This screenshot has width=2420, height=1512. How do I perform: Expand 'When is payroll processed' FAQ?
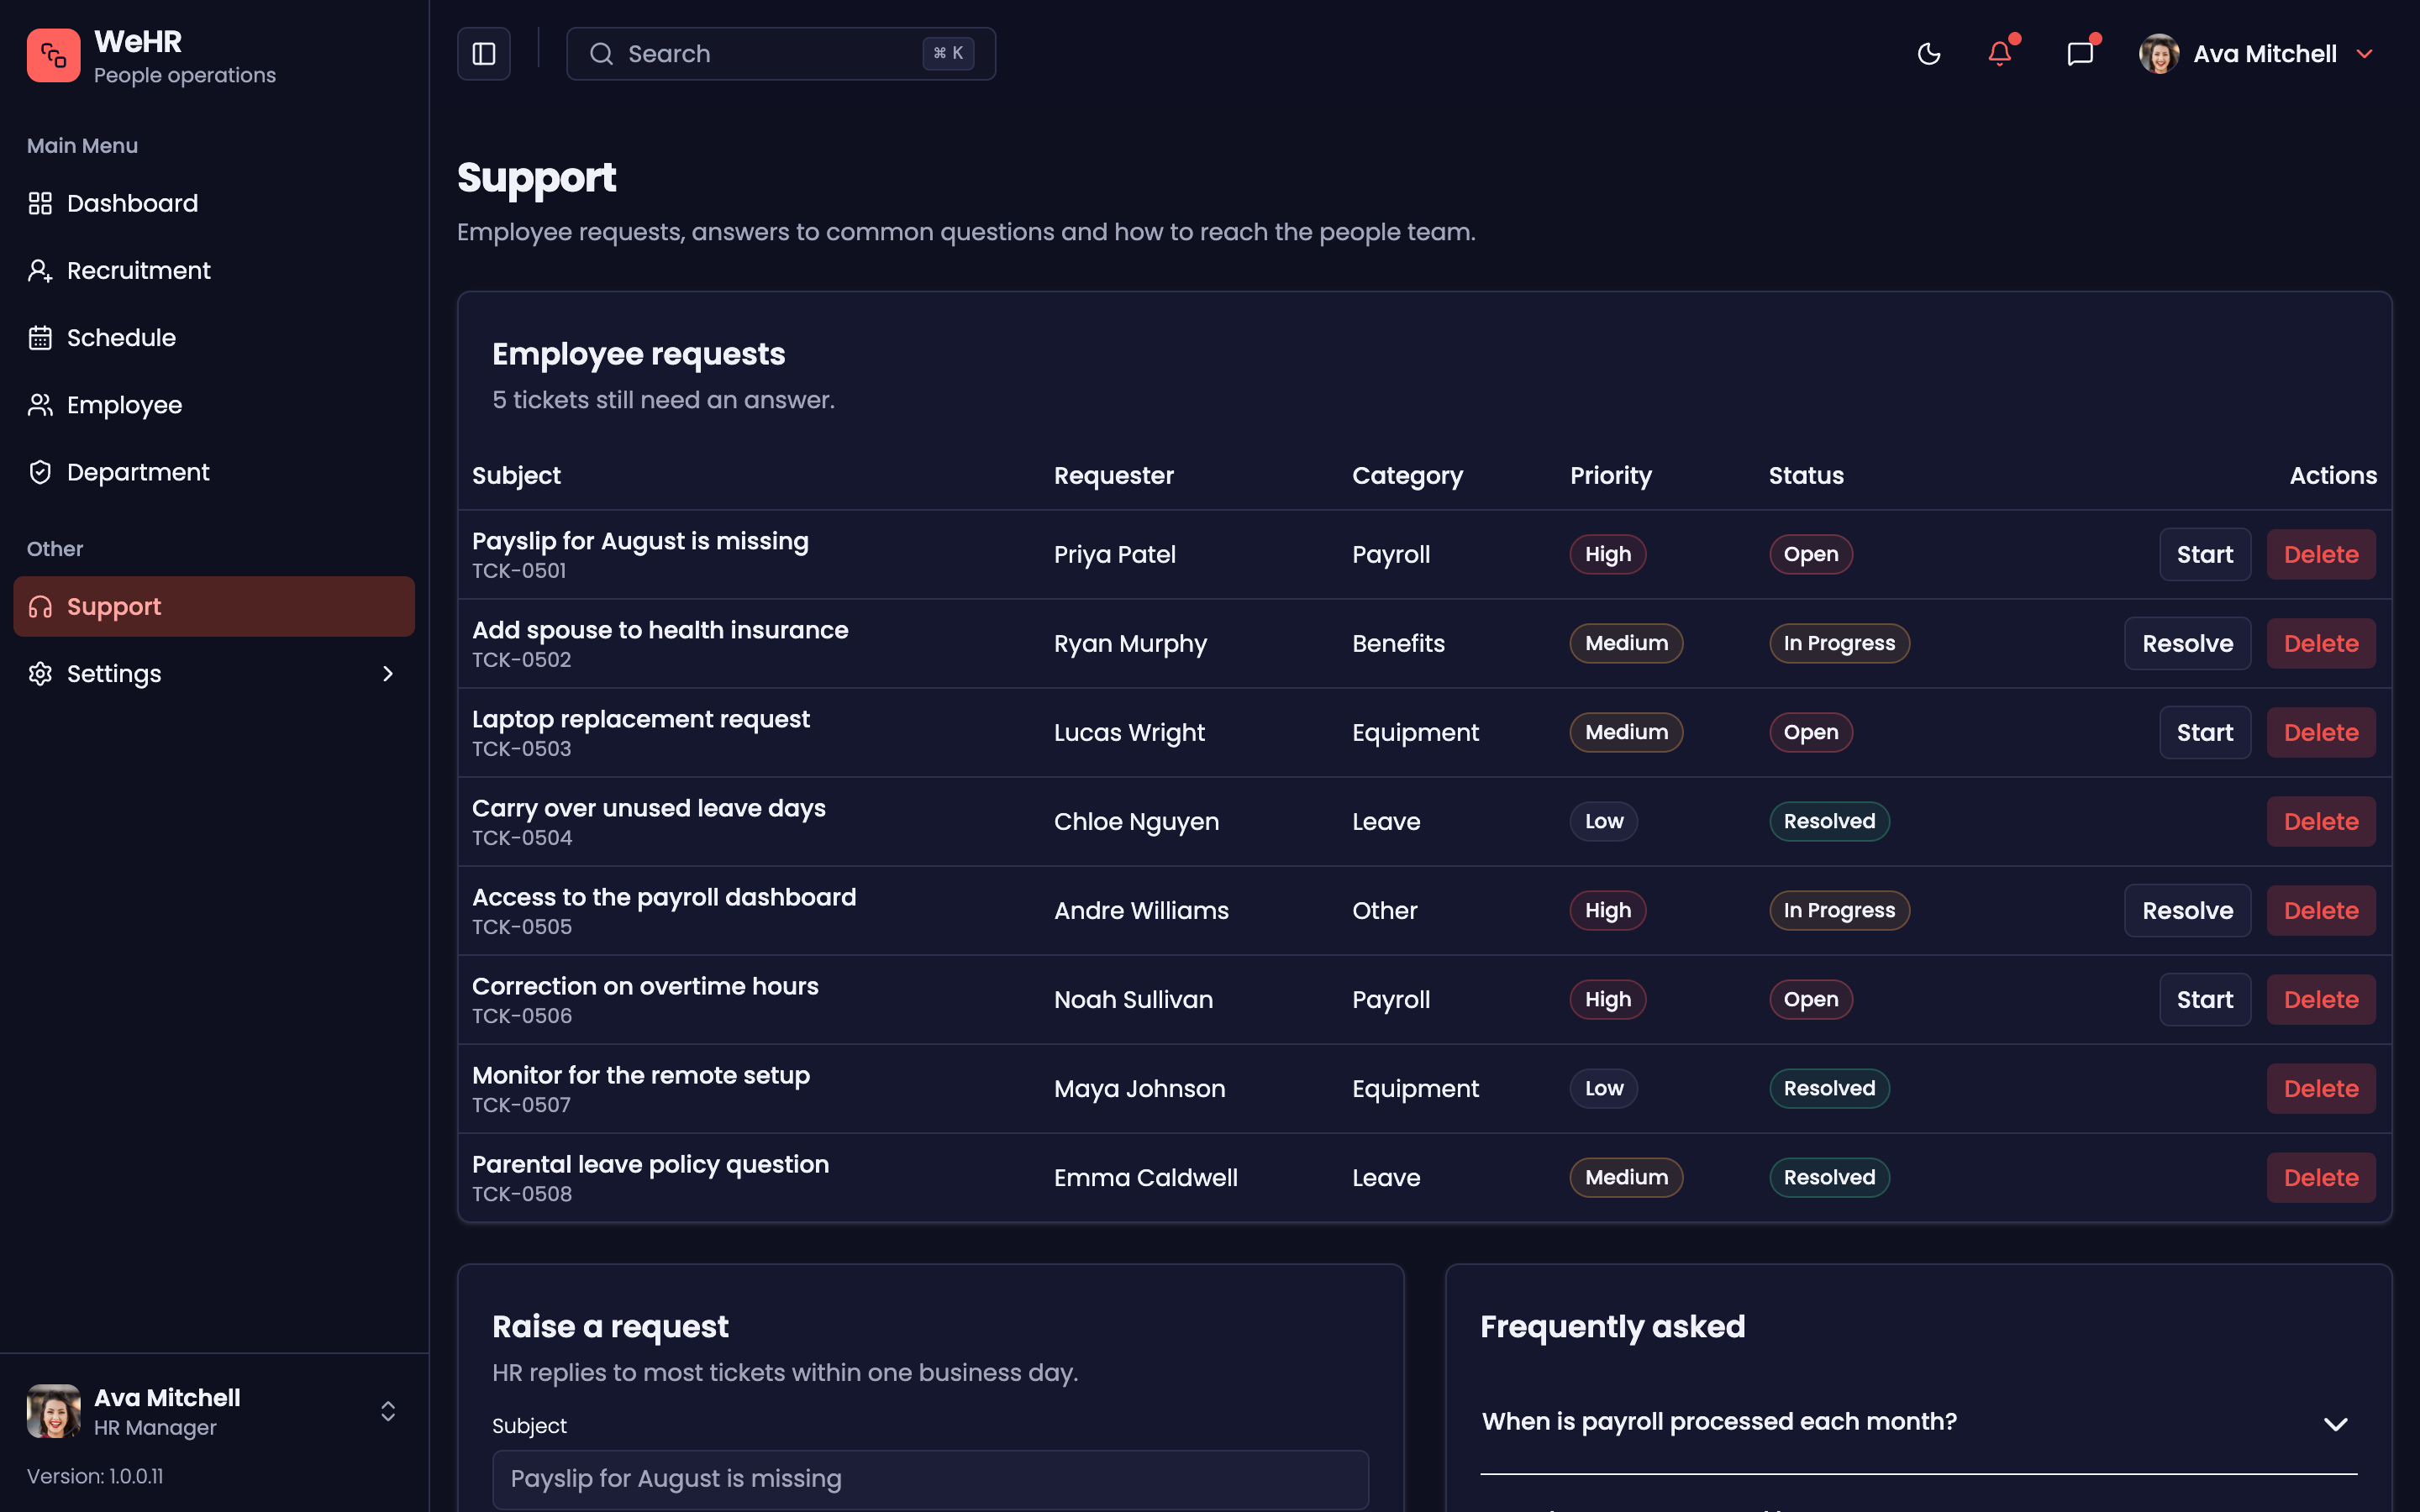pyautogui.click(x=1918, y=1423)
